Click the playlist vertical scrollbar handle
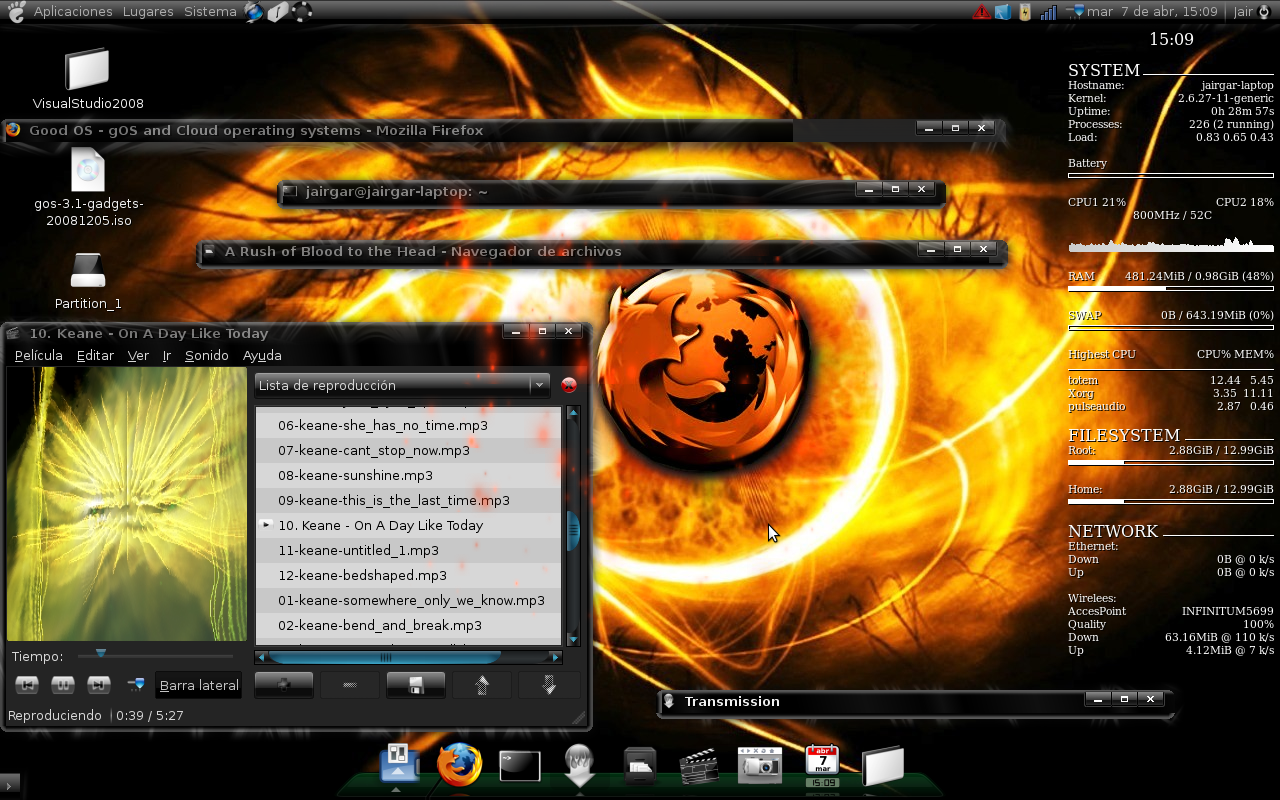The image size is (1280, 800). (573, 530)
